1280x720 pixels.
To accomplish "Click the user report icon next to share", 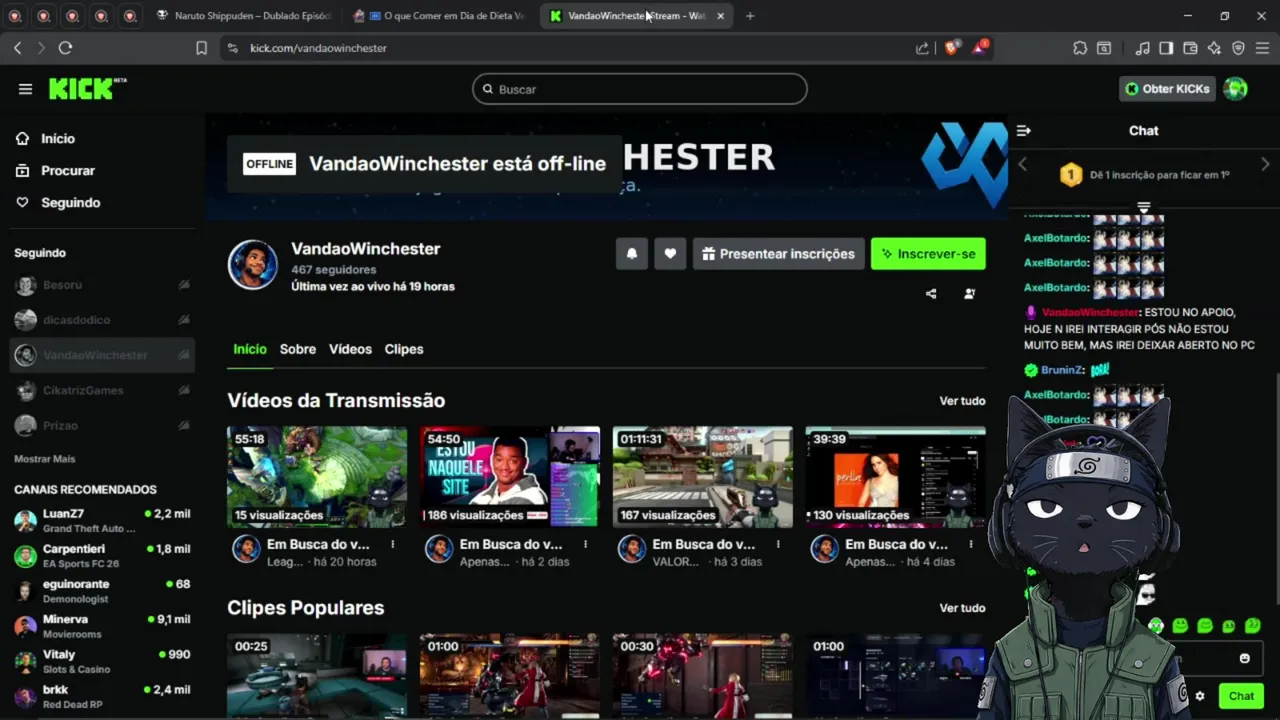I will (969, 294).
